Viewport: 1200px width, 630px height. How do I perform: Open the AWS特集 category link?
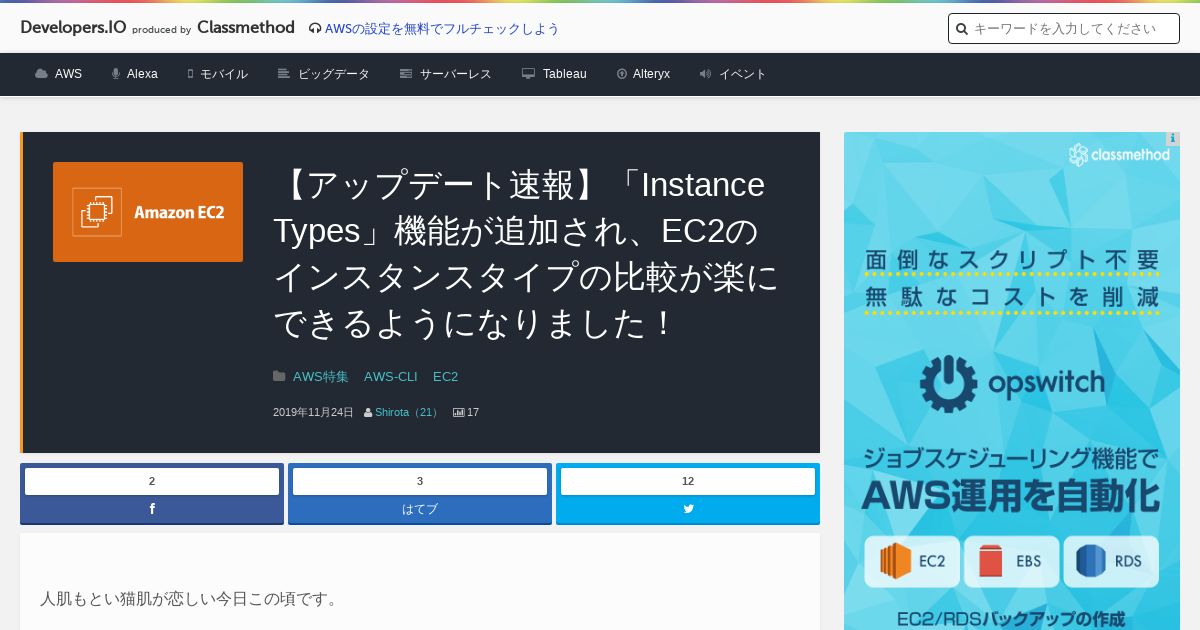321,377
